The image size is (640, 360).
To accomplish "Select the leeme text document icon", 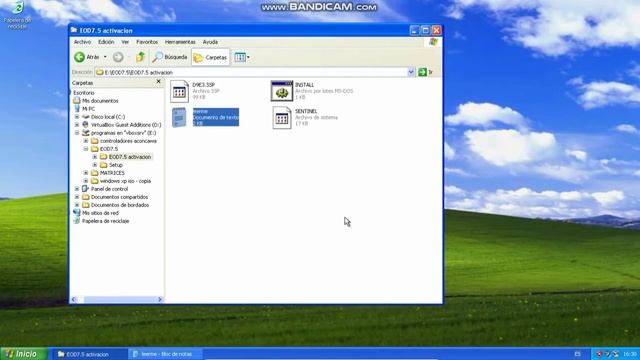I will pos(179,118).
